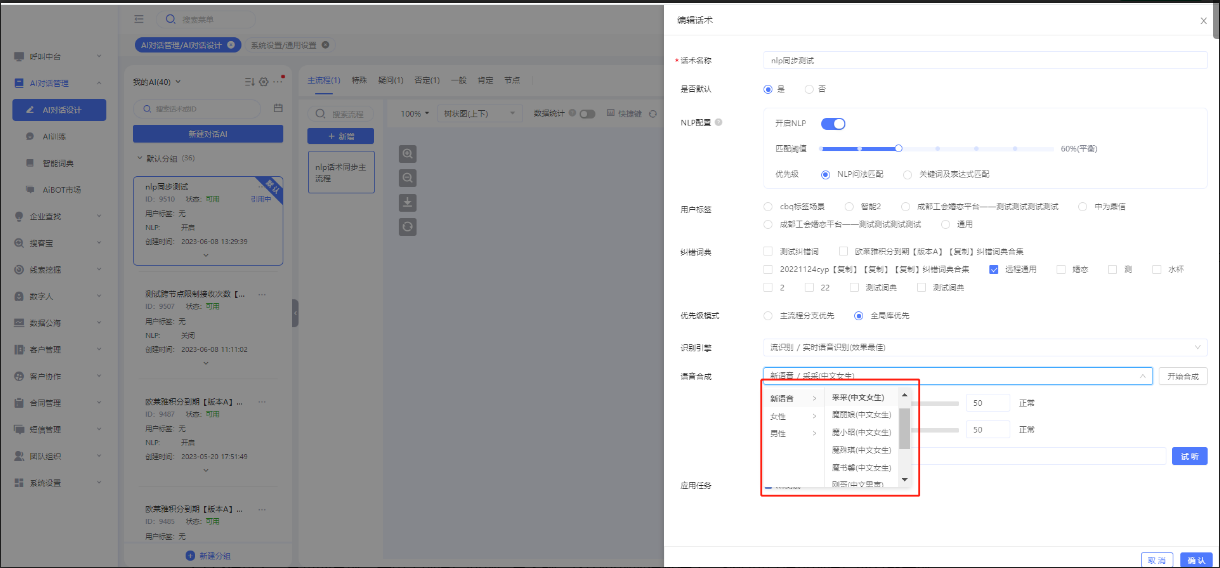
Task: Collapse the 语音合成 voice selector
Action: [1144, 376]
